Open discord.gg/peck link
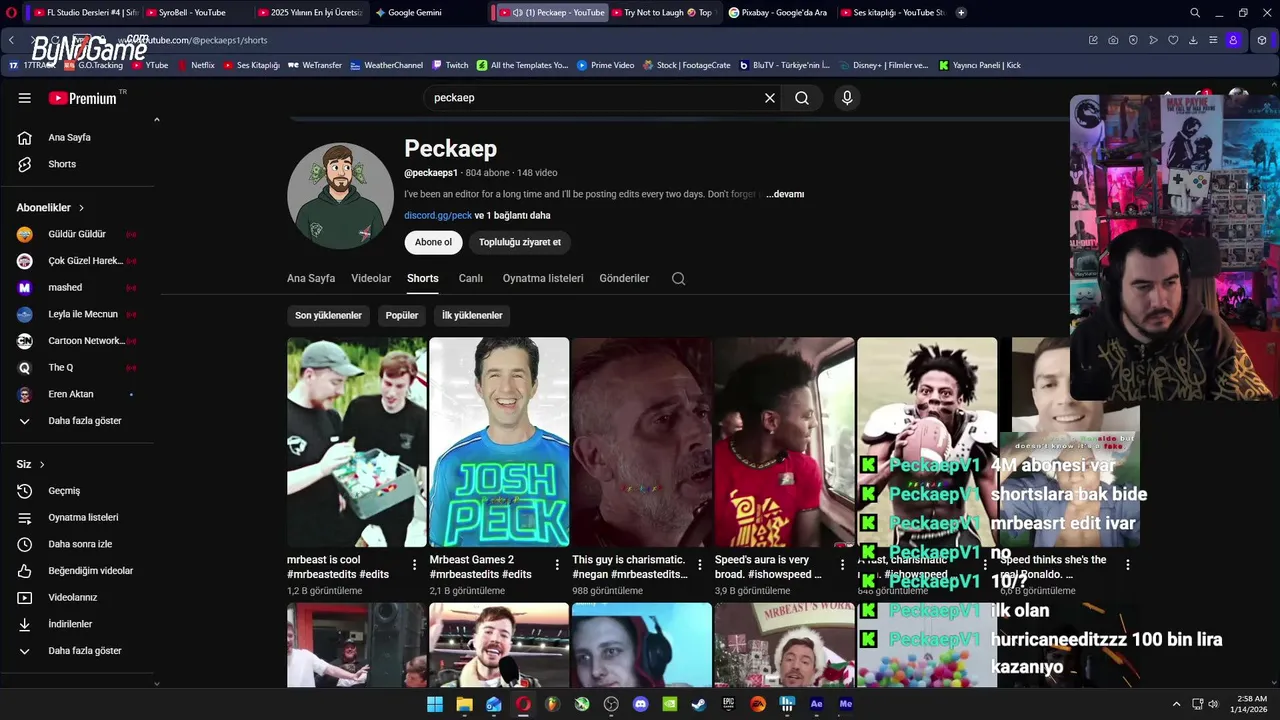This screenshot has height=720, width=1280. click(438, 216)
